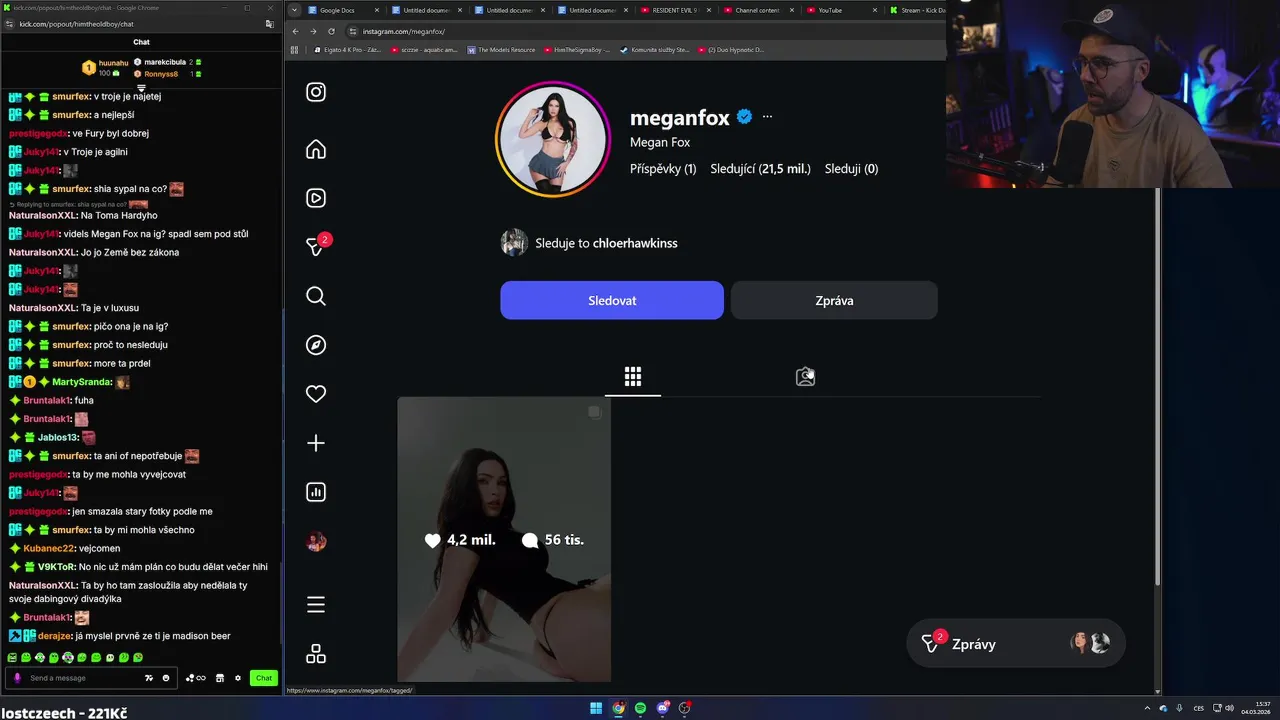Open the bookmarks apps grid icon
Image resolution: width=1280 pixels, height=720 pixels.
(294, 49)
